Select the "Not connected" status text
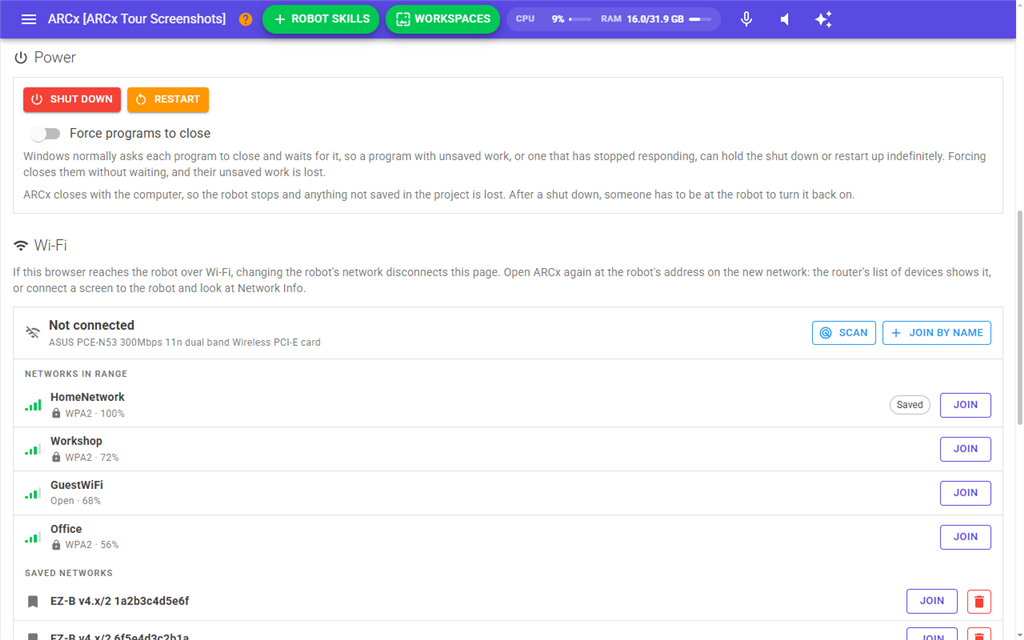1024x640 pixels. point(91,325)
